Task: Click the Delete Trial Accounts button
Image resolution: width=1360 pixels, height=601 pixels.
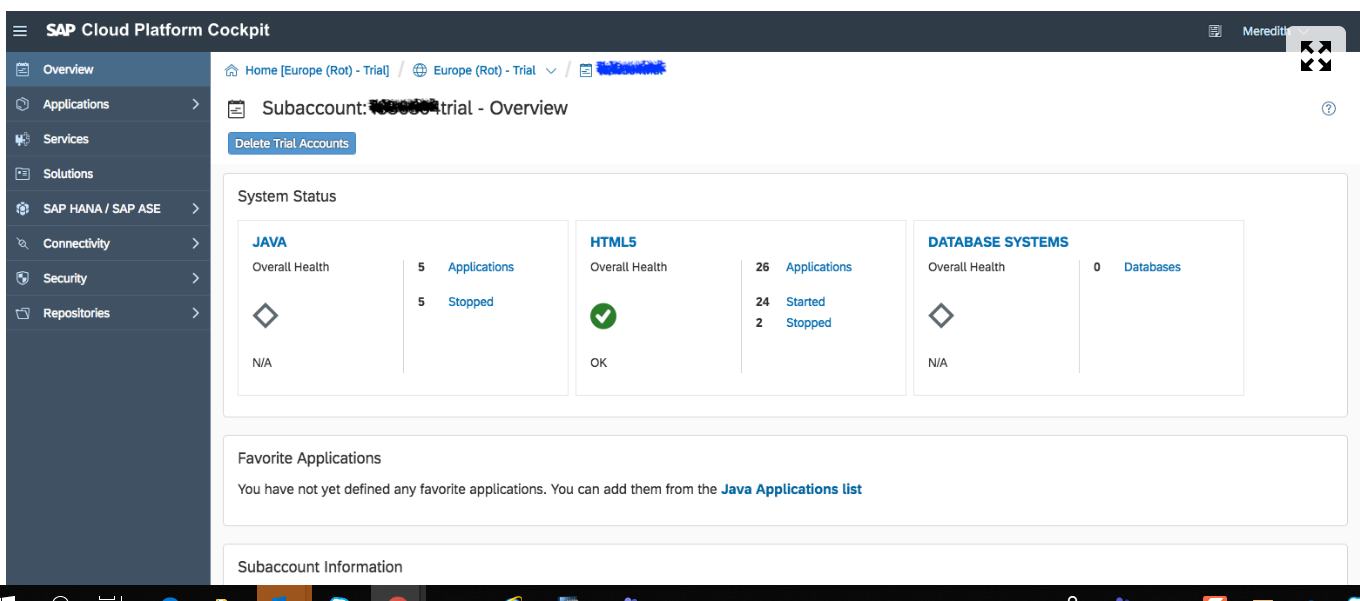Action: (292, 144)
